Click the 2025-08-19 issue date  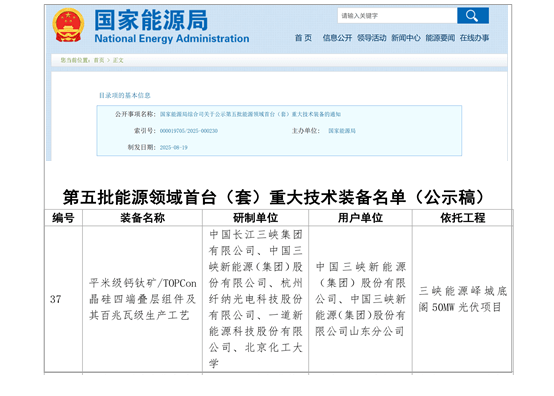click(x=173, y=147)
